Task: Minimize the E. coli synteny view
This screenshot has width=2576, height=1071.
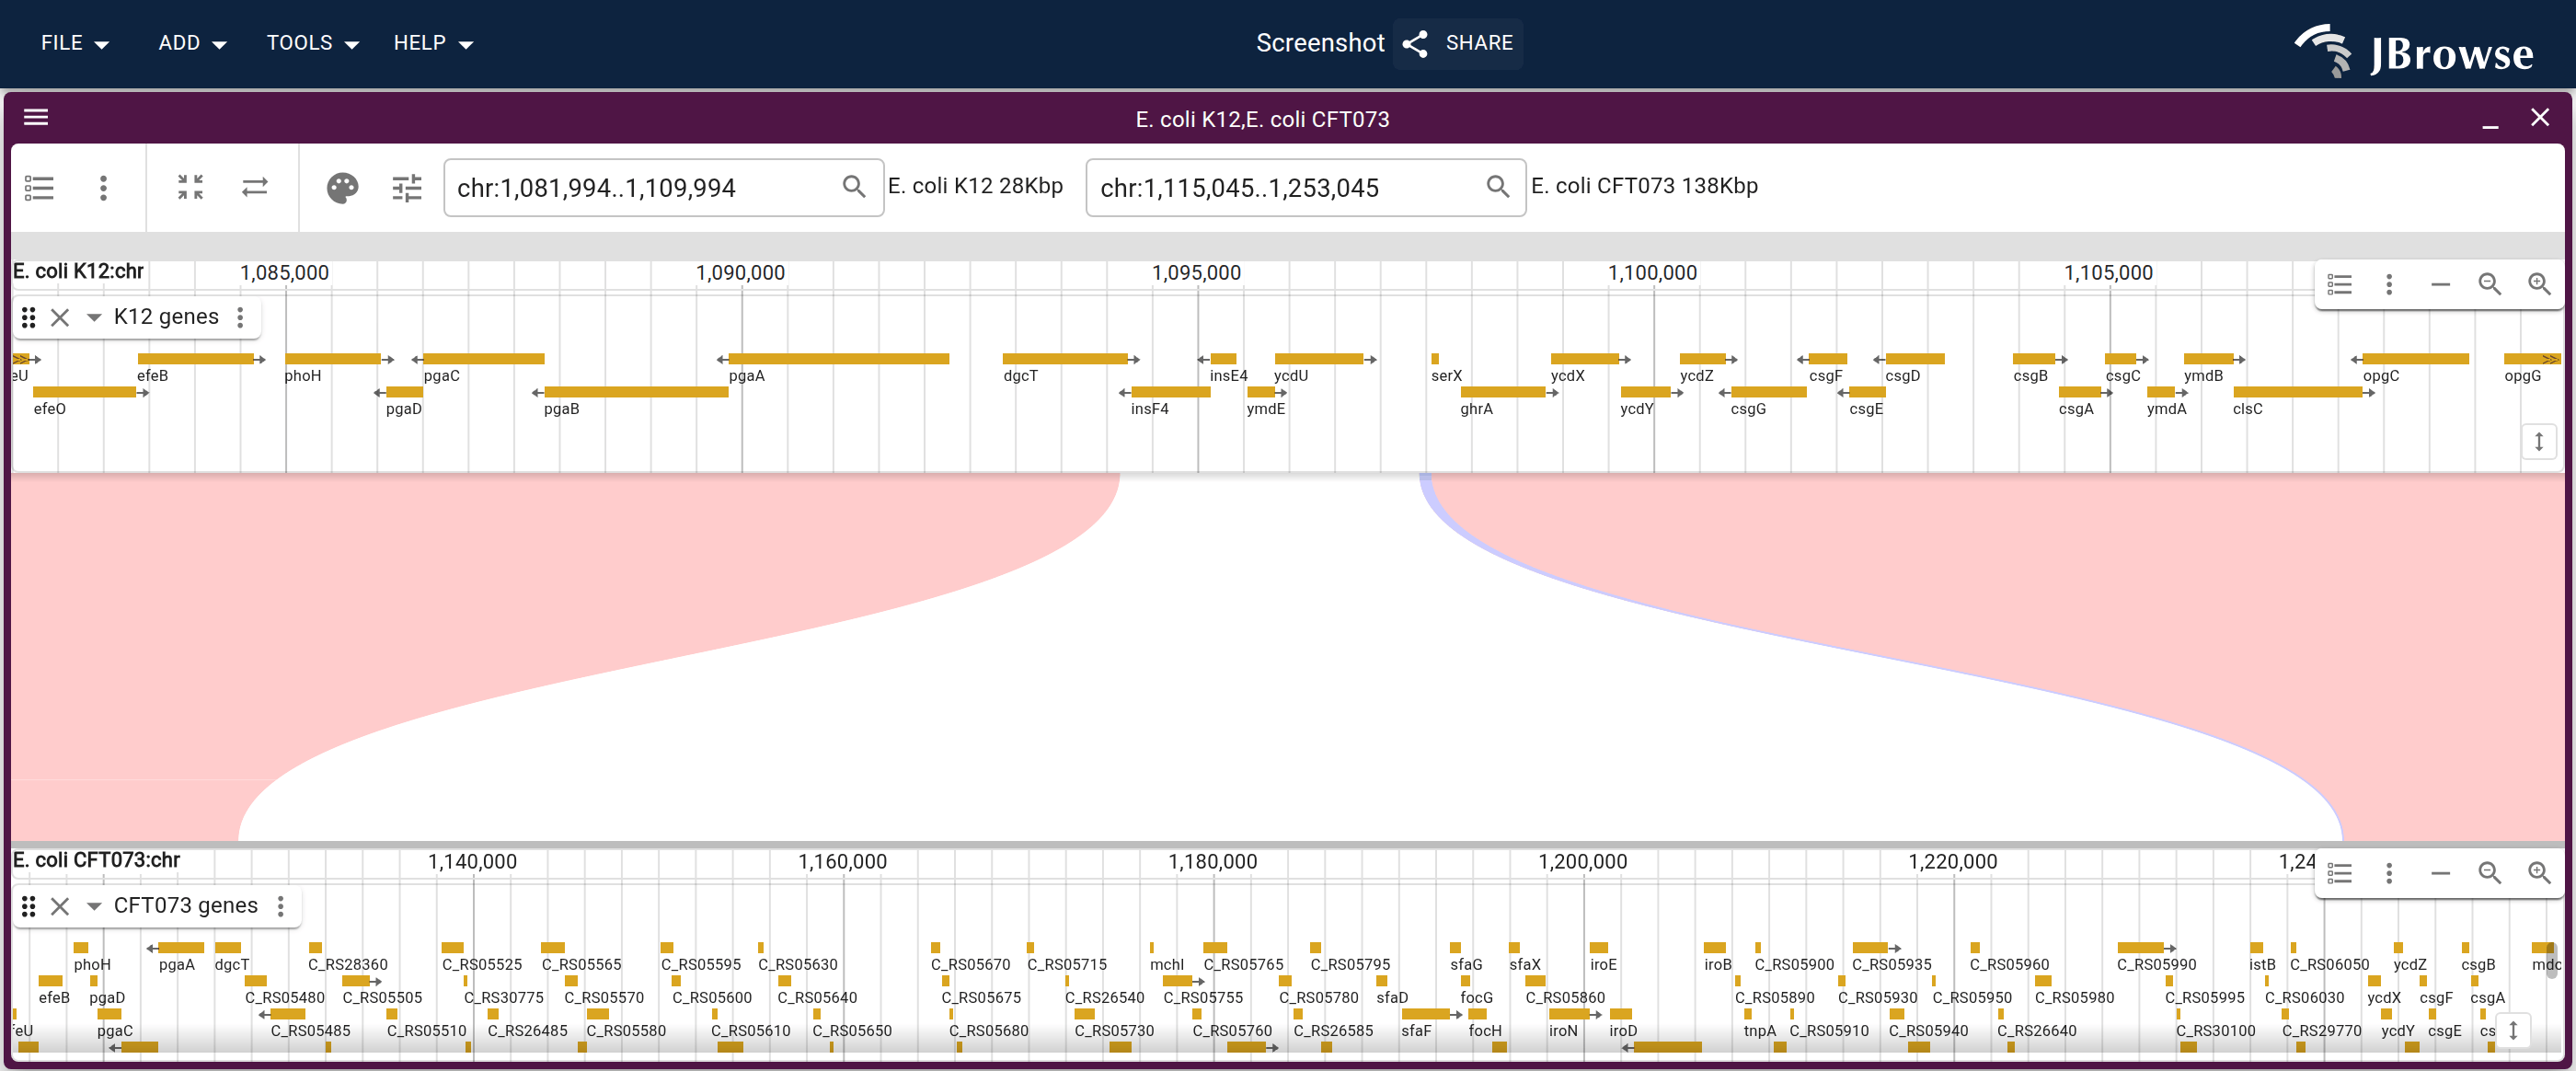Action: coord(2490,119)
